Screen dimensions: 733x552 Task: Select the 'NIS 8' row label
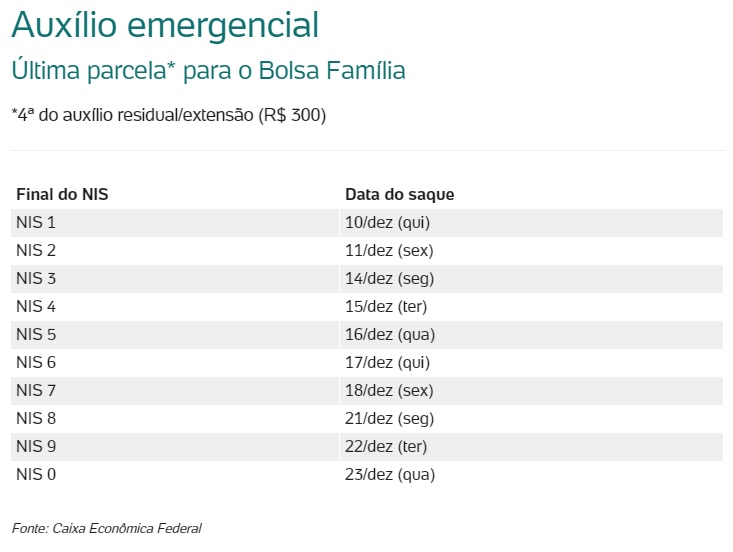[36, 418]
